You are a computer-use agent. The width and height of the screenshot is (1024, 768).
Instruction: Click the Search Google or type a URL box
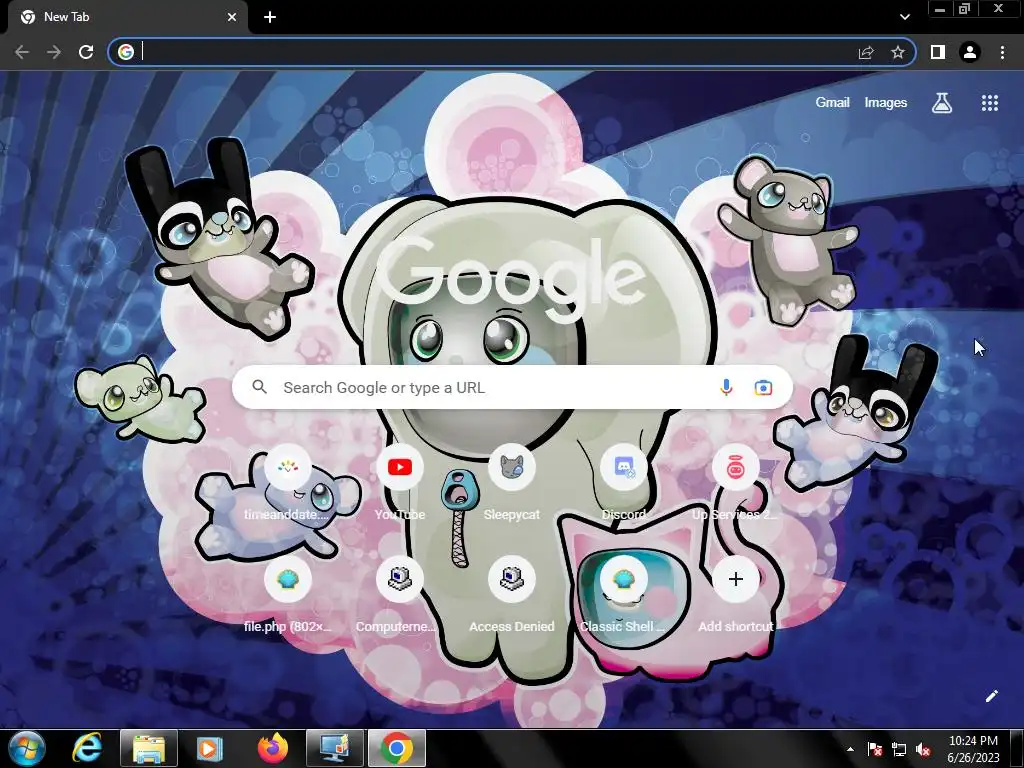[512, 387]
